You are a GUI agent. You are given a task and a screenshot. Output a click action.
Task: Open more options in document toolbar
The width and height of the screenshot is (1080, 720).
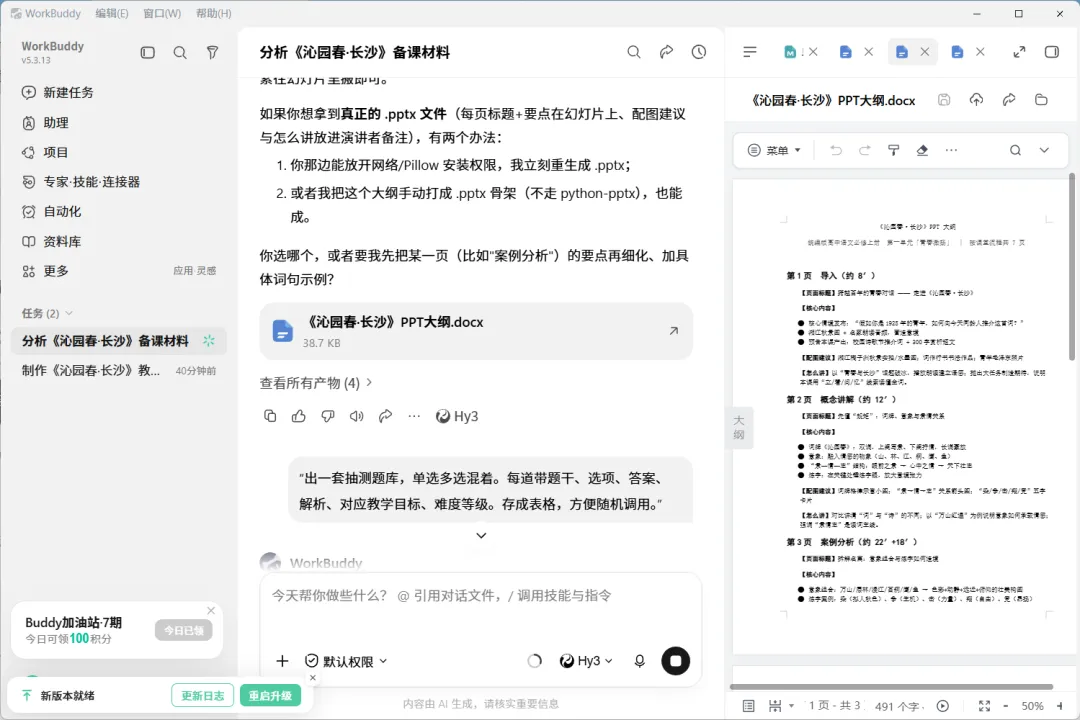(951, 150)
